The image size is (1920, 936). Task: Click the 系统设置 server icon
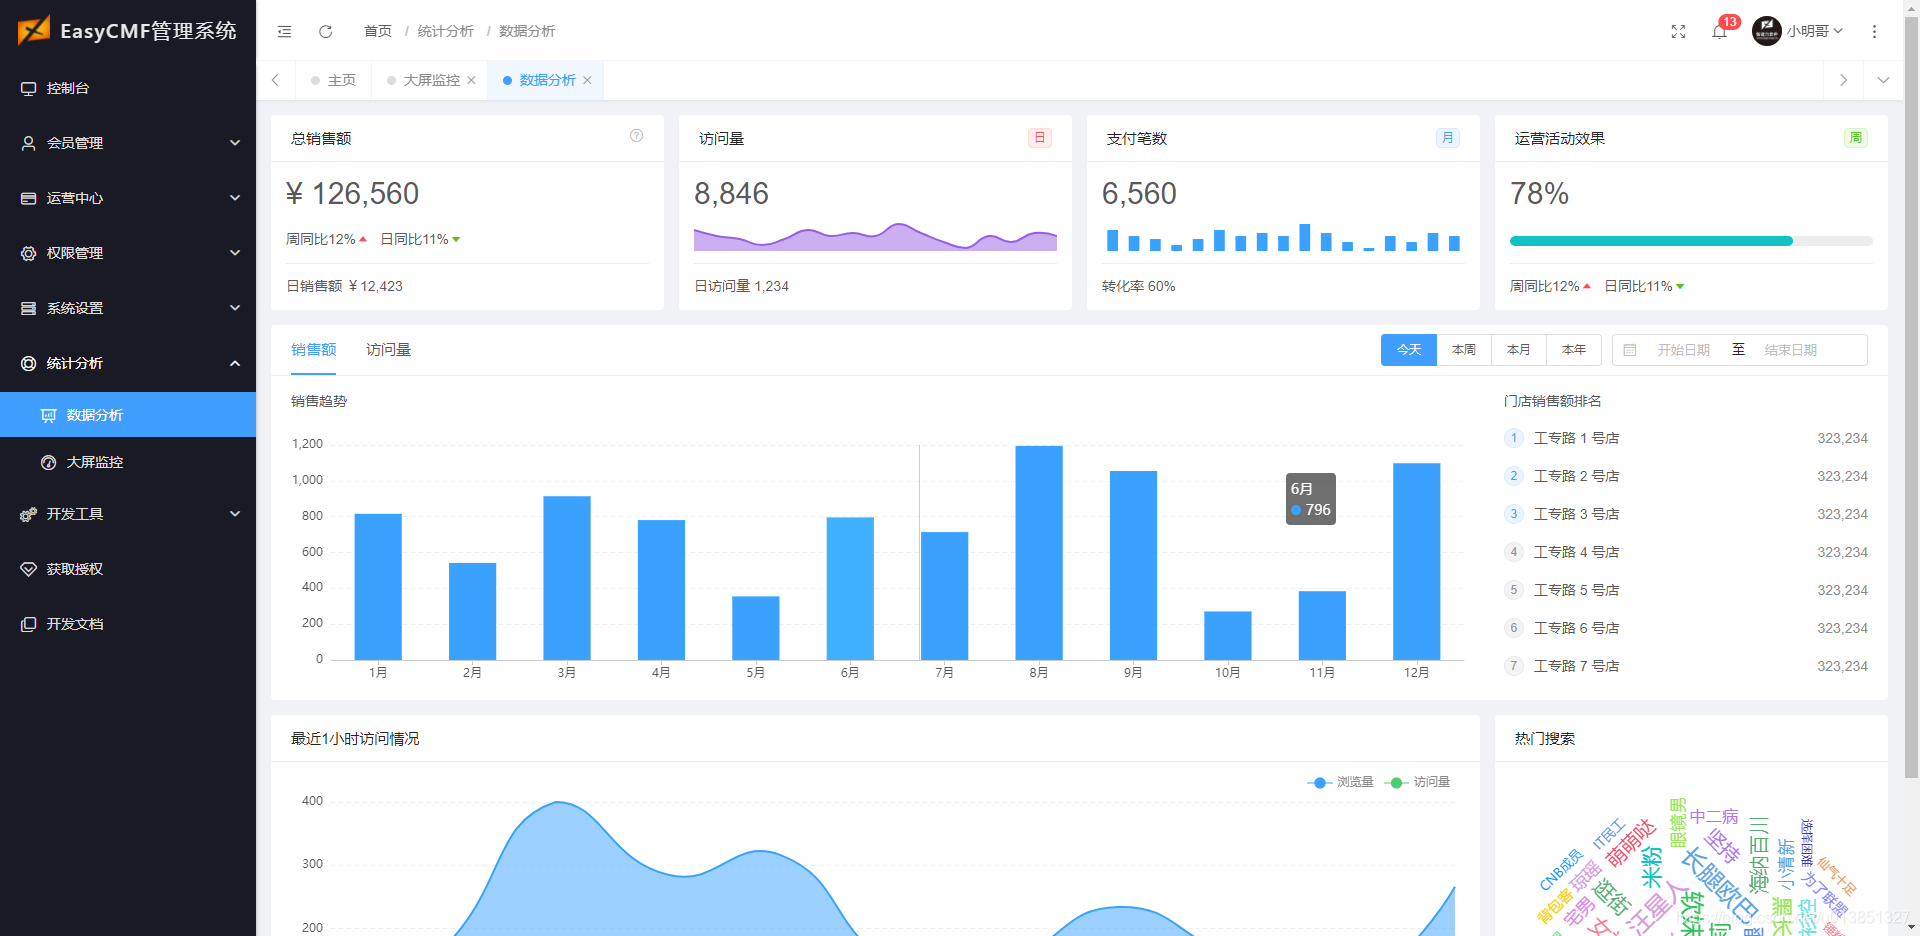coord(29,308)
